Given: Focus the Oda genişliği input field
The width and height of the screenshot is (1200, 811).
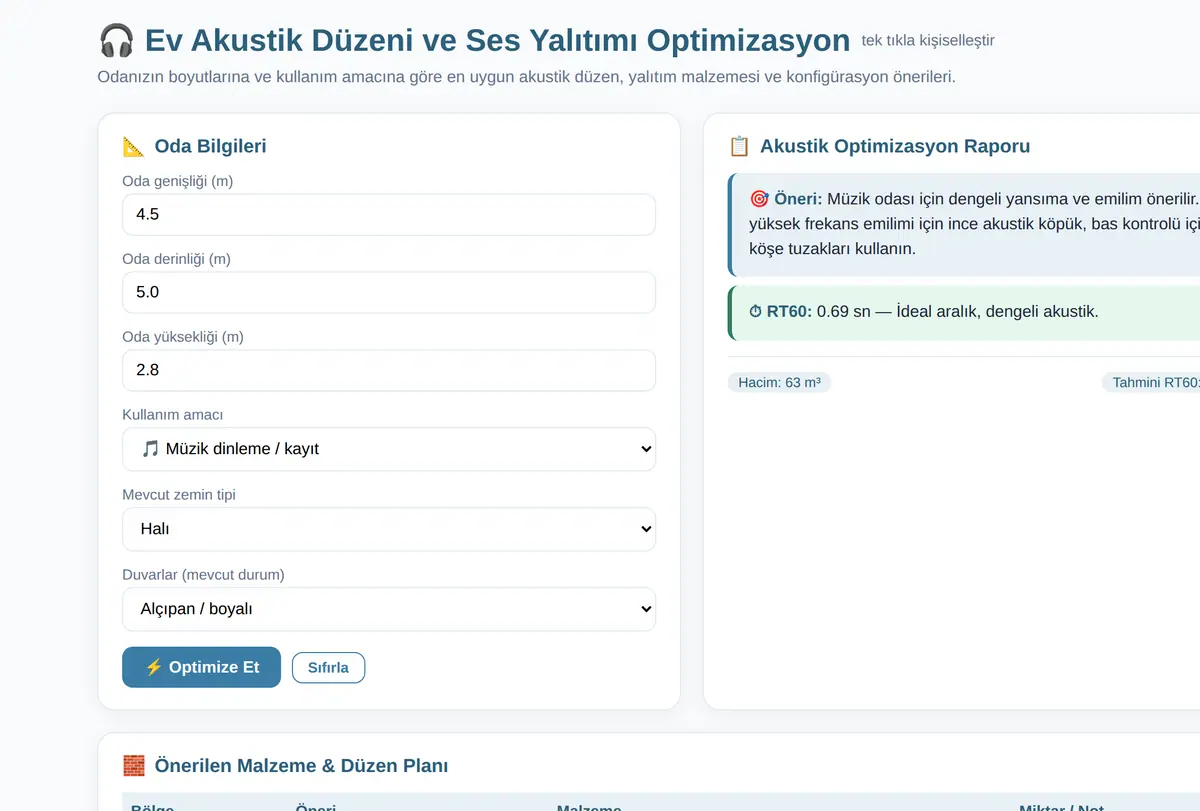Looking at the screenshot, I should coord(389,215).
